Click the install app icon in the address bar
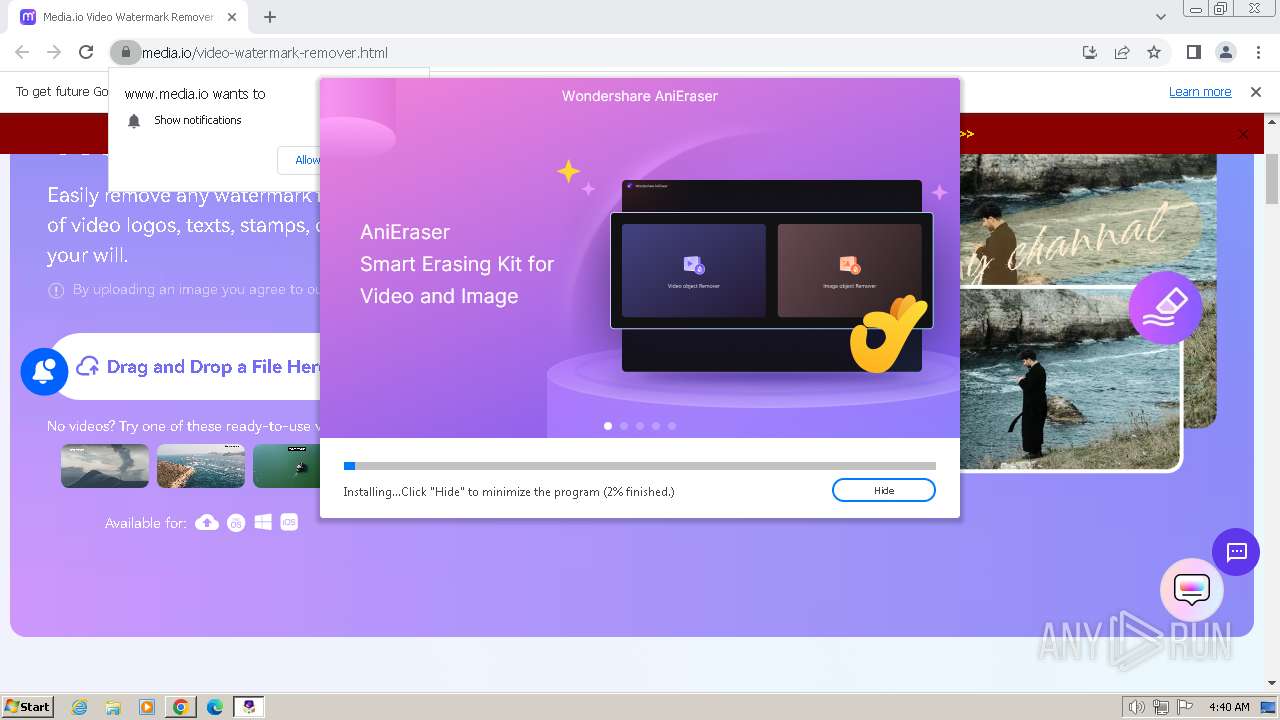Image resolution: width=1280 pixels, height=720 pixels. click(x=1090, y=52)
